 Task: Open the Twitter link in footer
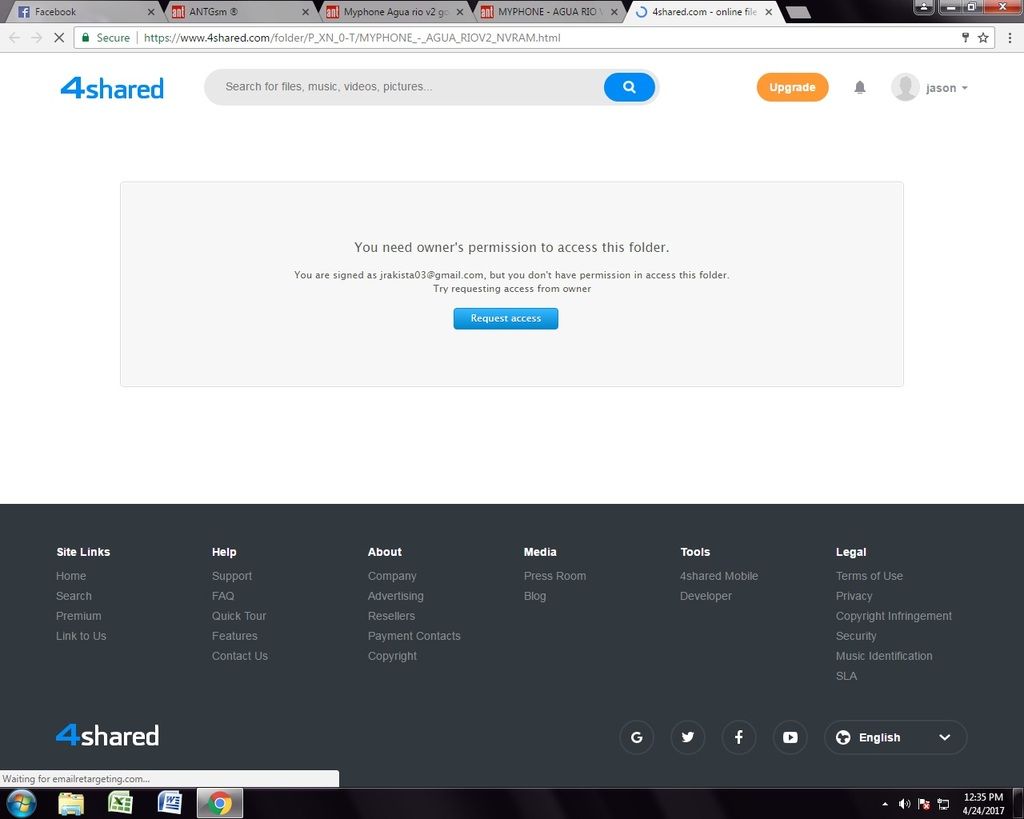pos(688,738)
